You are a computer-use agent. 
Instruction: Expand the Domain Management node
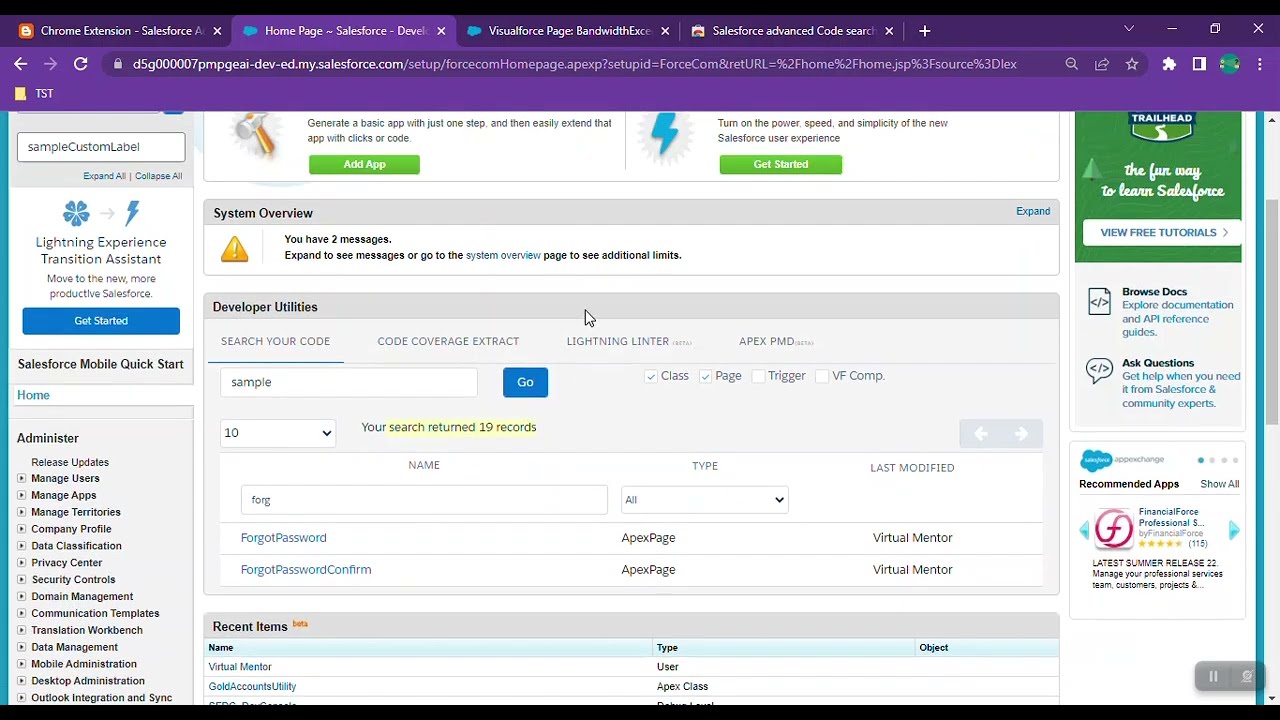tap(21, 596)
